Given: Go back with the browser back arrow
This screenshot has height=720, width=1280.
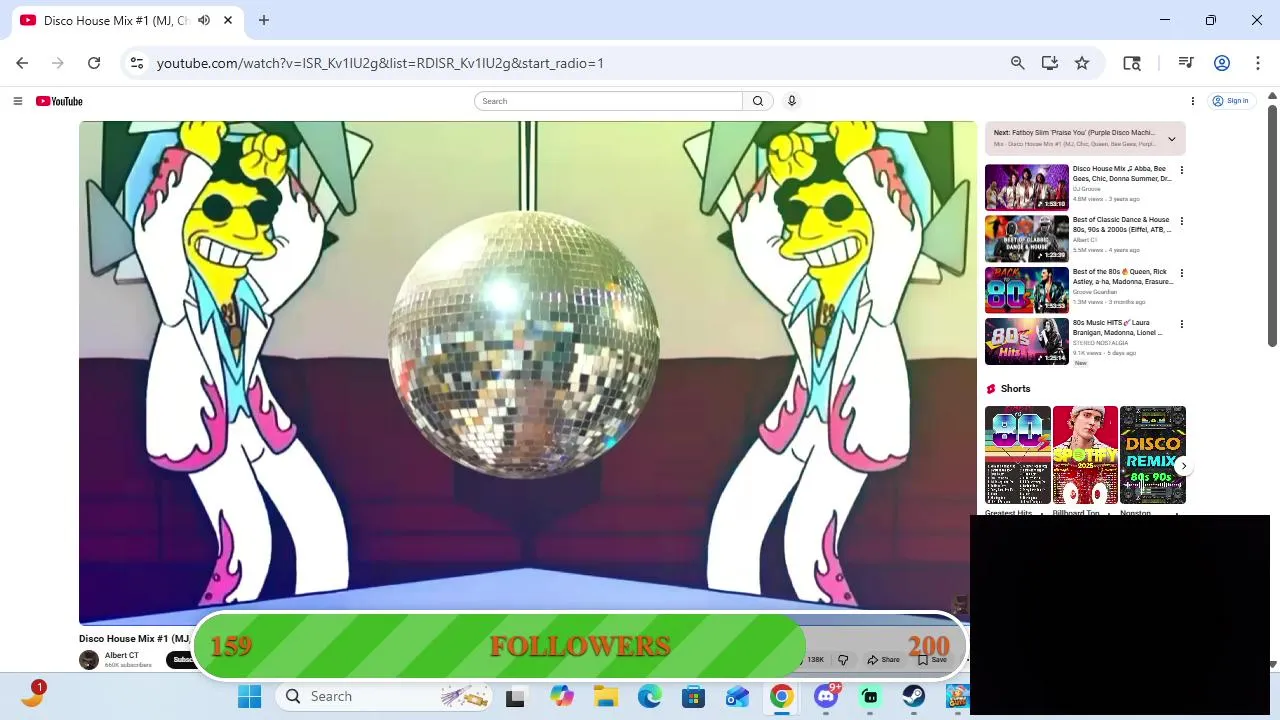Looking at the screenshot, I should [22, 63].
